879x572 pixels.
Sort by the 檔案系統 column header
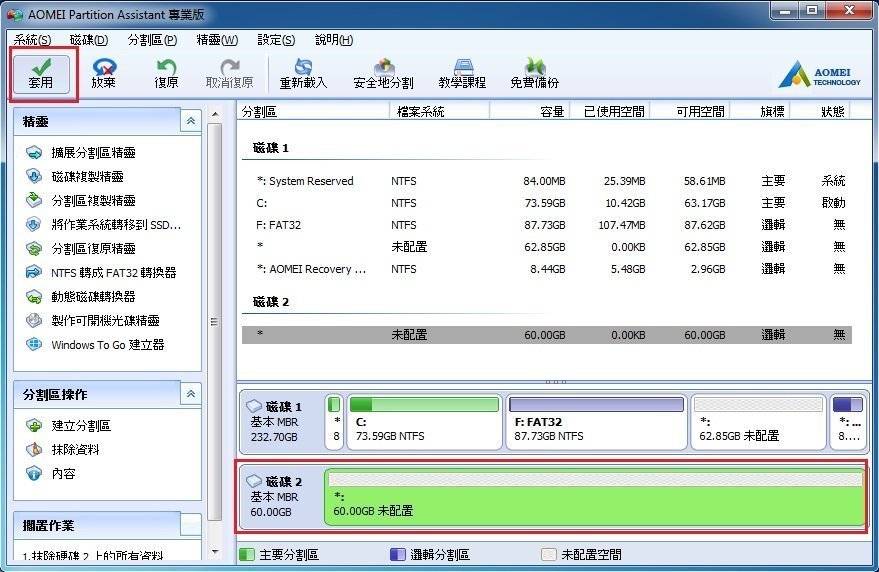click(x=440, y=112)
